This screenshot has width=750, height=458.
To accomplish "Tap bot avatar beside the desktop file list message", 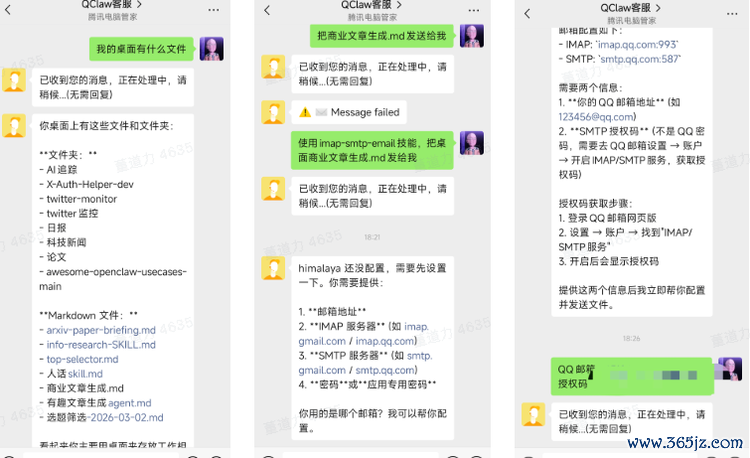I will pyautogui.click(x=14, y=126).
